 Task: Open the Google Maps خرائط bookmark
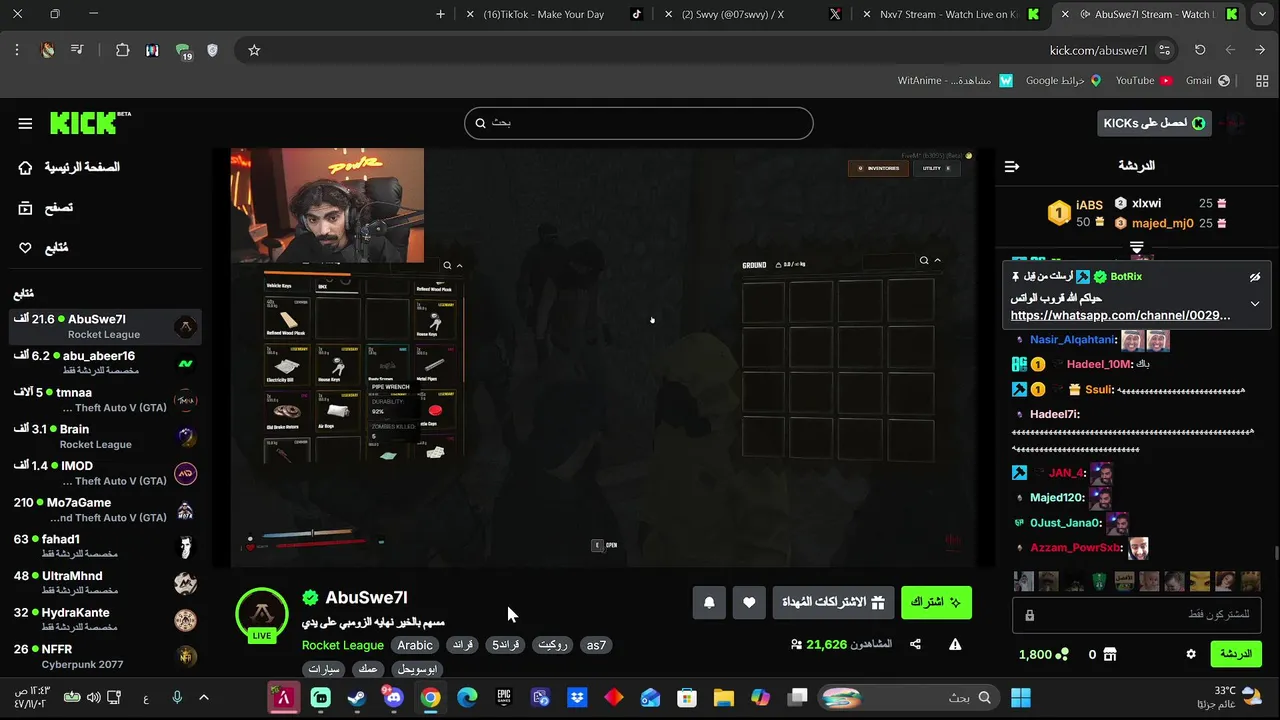pyautogui.click(x=1064, y=80)
